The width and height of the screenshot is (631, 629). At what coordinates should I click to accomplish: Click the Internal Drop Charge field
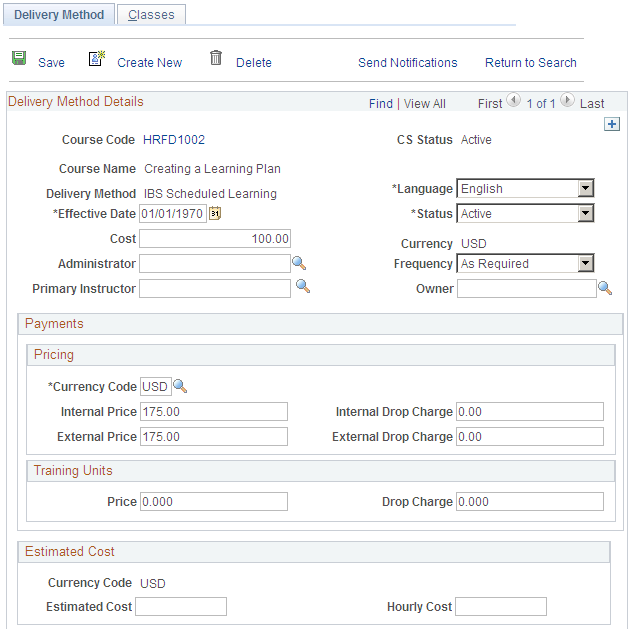coord(530,412)
